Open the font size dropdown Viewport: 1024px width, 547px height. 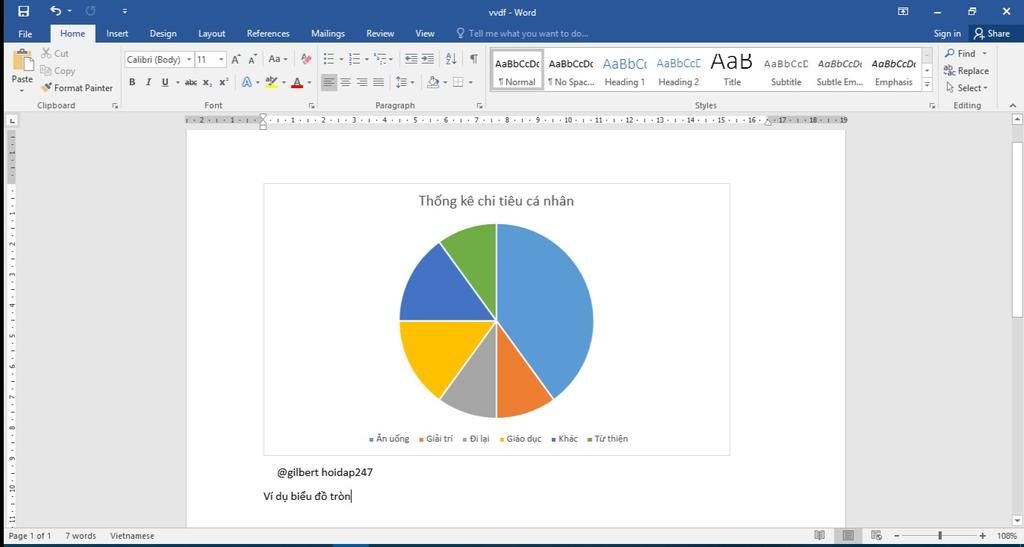pos(221,60)
